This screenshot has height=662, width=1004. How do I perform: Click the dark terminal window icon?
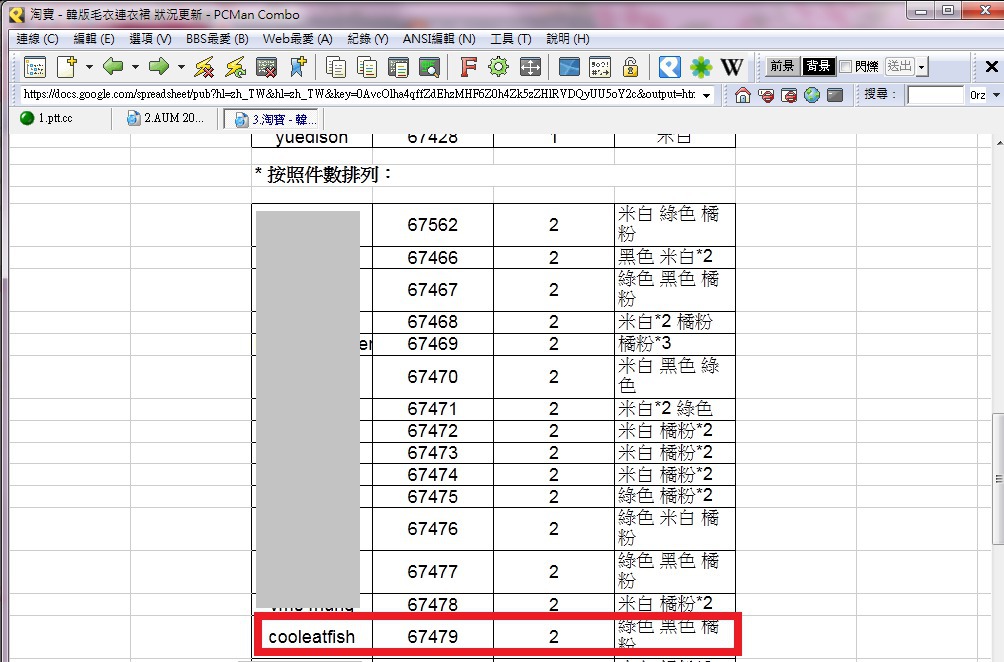pyautogui.click(x=835, y=95)
